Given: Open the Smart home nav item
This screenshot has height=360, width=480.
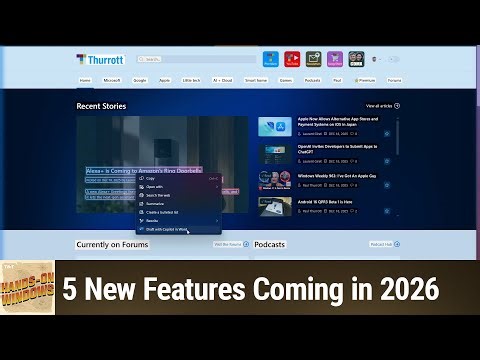Looking at the screenshot, I should pyautogui.click(x=256, y=80).
